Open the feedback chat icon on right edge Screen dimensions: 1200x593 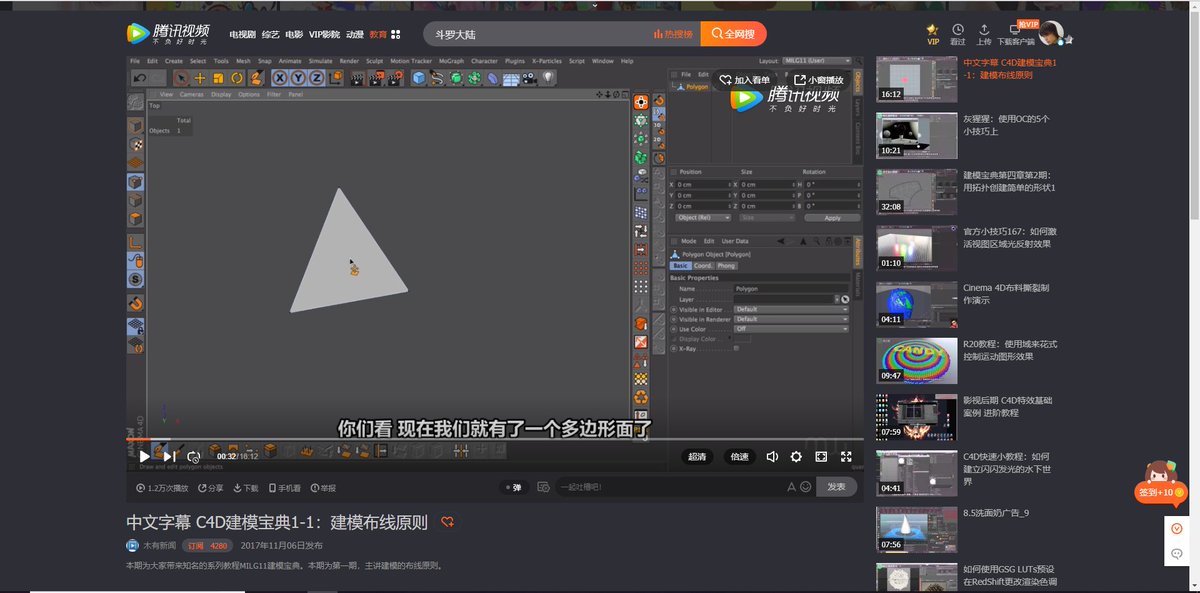click(1177, 553)
